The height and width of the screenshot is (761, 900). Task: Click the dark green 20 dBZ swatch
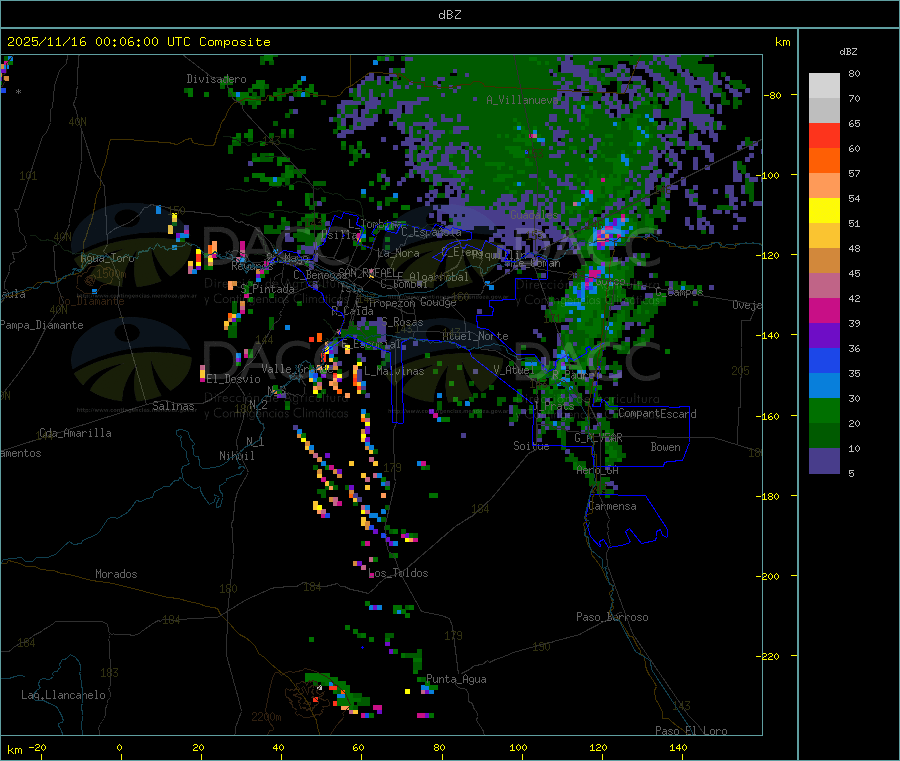(x=824, y=436)
